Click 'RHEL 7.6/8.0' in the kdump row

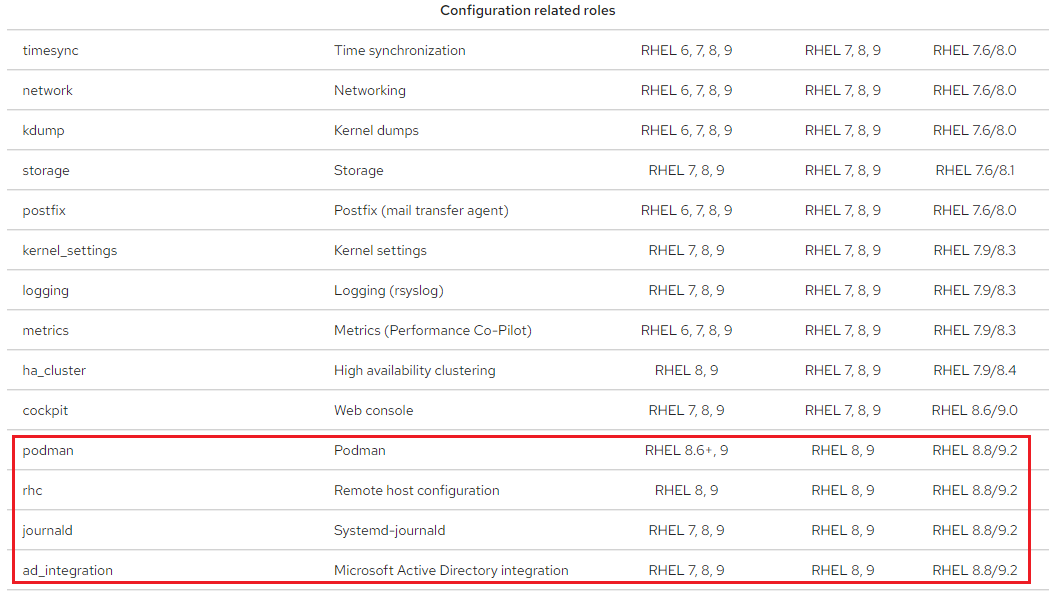coord(975,130)
